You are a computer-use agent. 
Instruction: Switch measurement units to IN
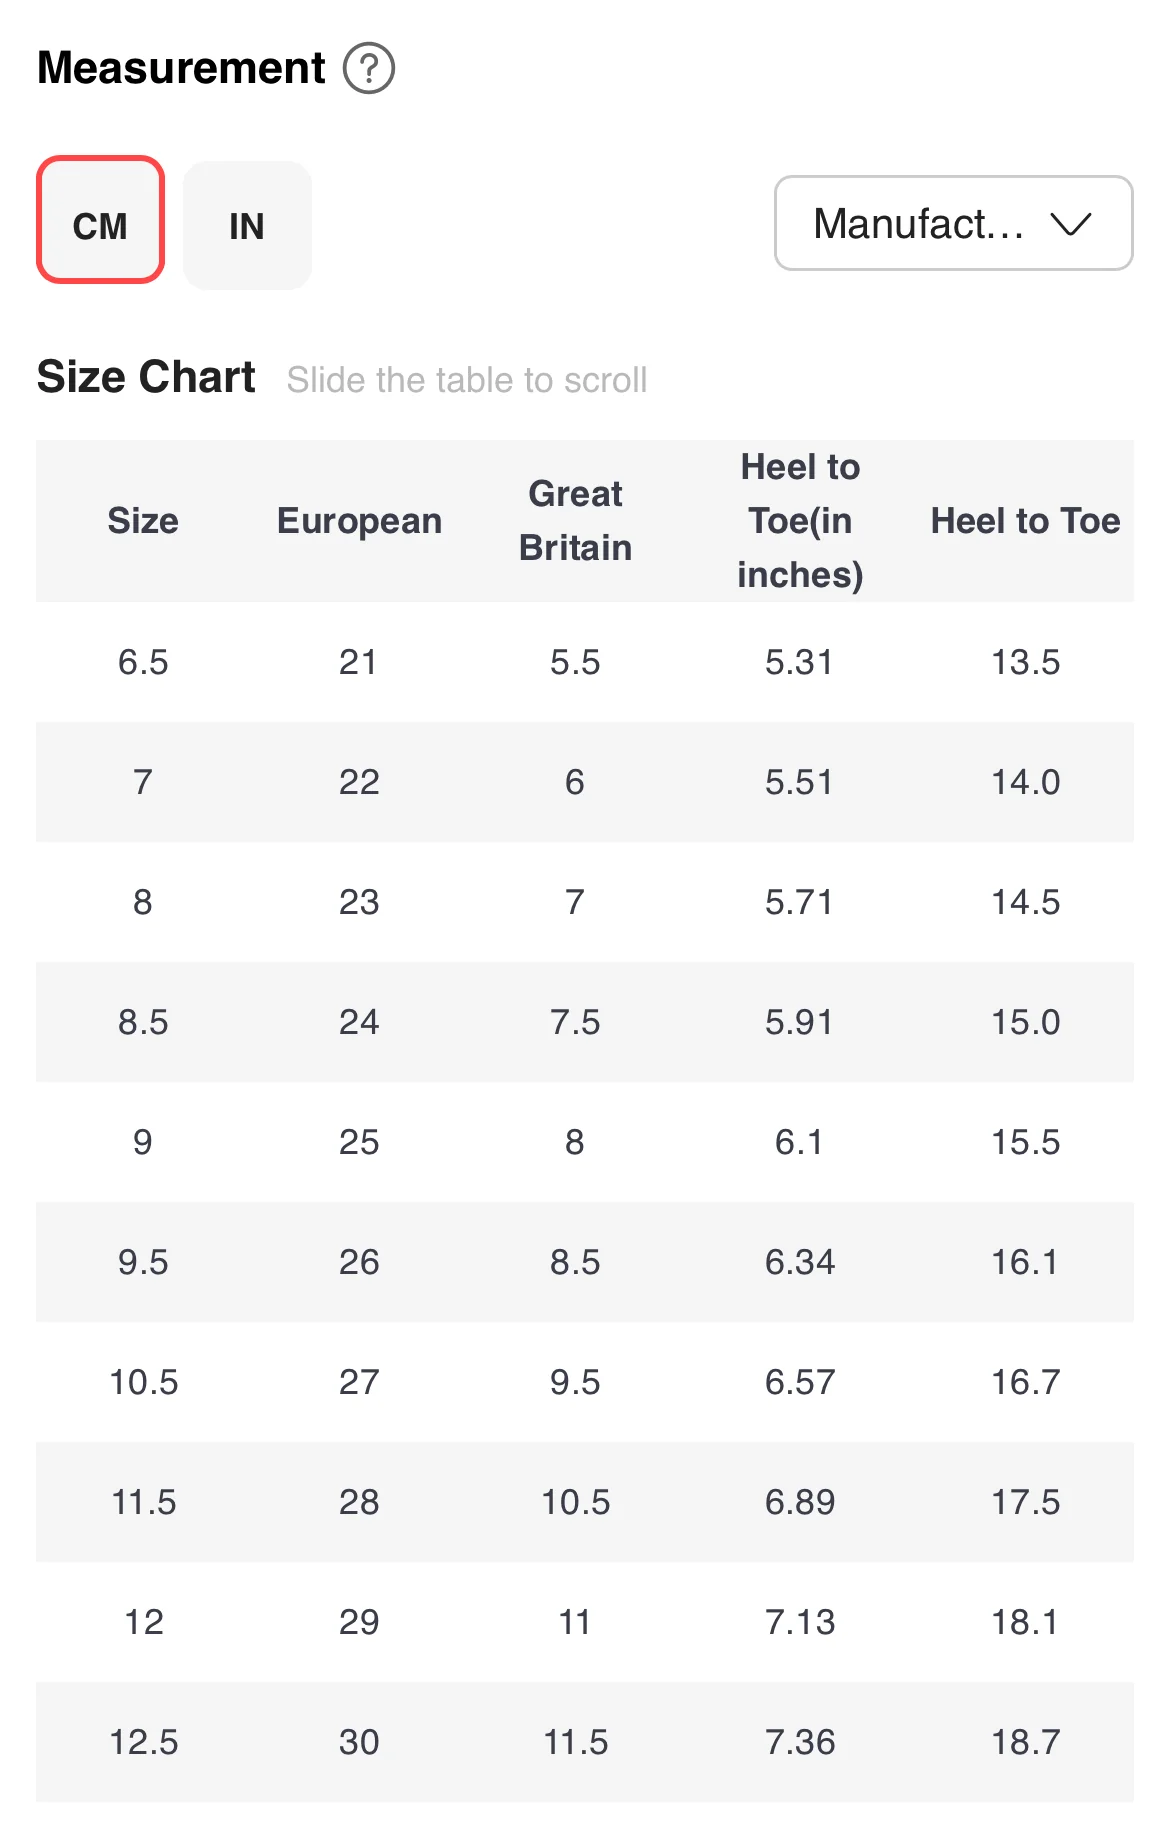(247, 226)
